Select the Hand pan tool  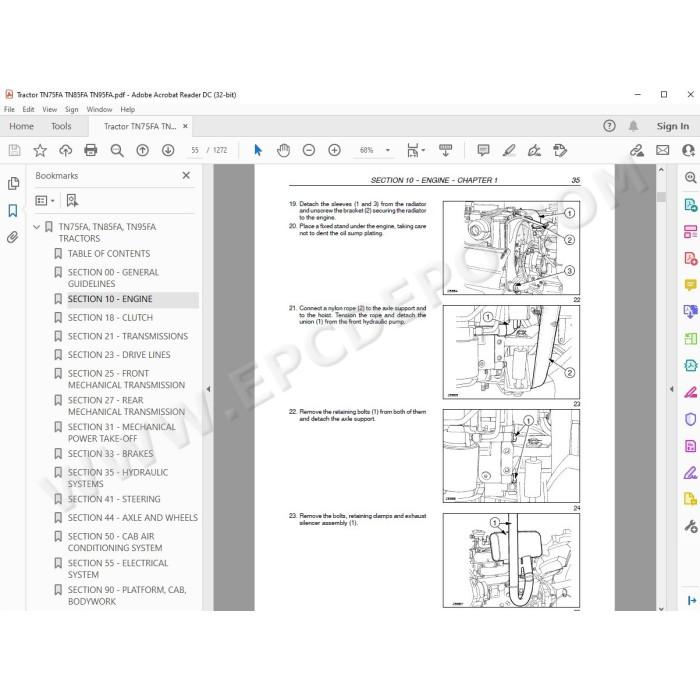pyautogui.click(x=283, y=150)
